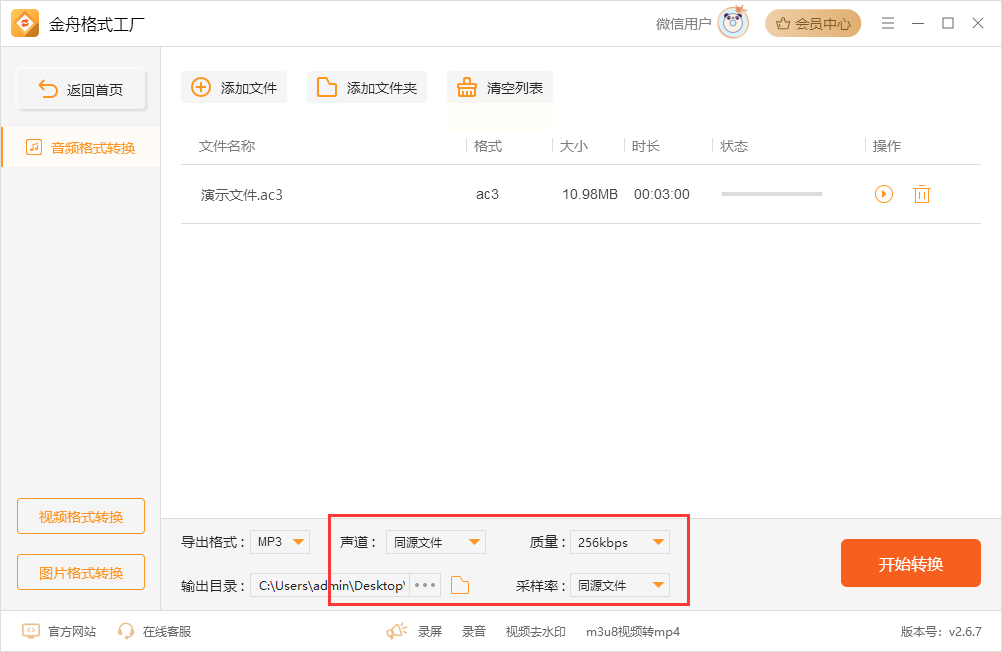This screenshot has height=652, width=1002.
Task: Open the 微信用户 avatar icon
Action: pyautogui.click(x=733, y=23)
